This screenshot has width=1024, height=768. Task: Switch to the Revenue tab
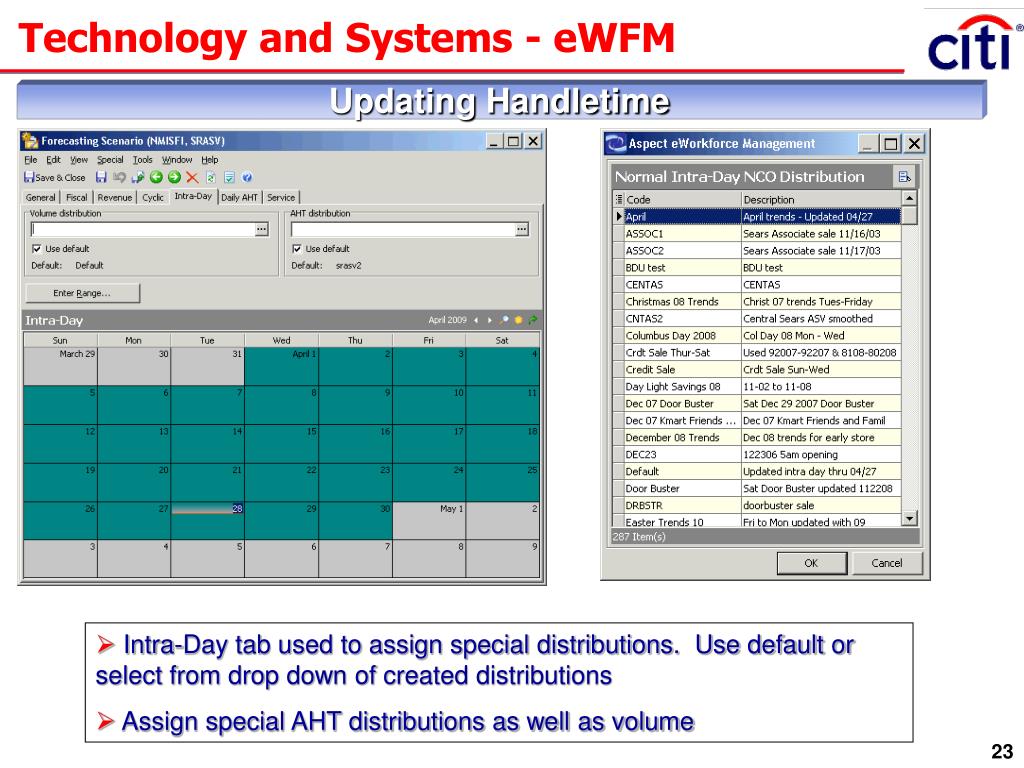click(114, 197)
